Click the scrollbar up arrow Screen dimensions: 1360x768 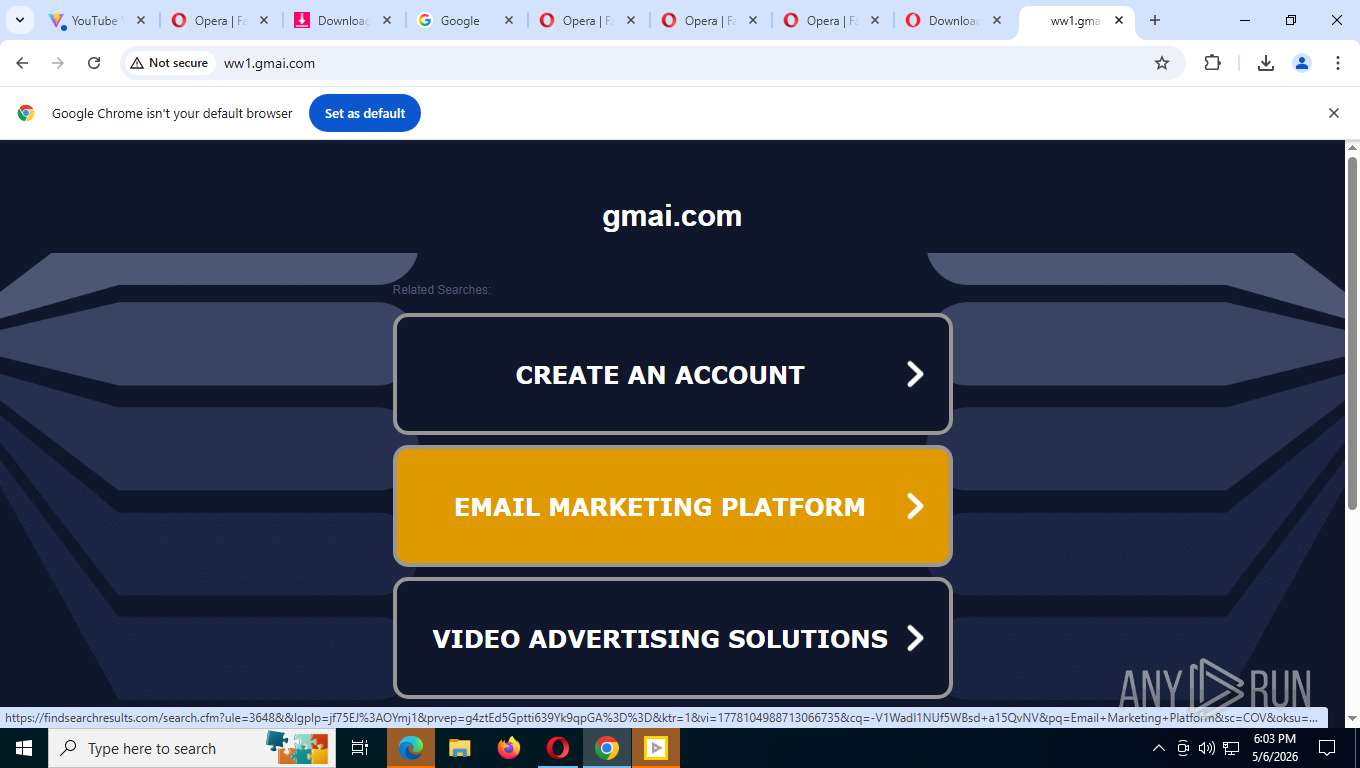tap(1352, 148)
